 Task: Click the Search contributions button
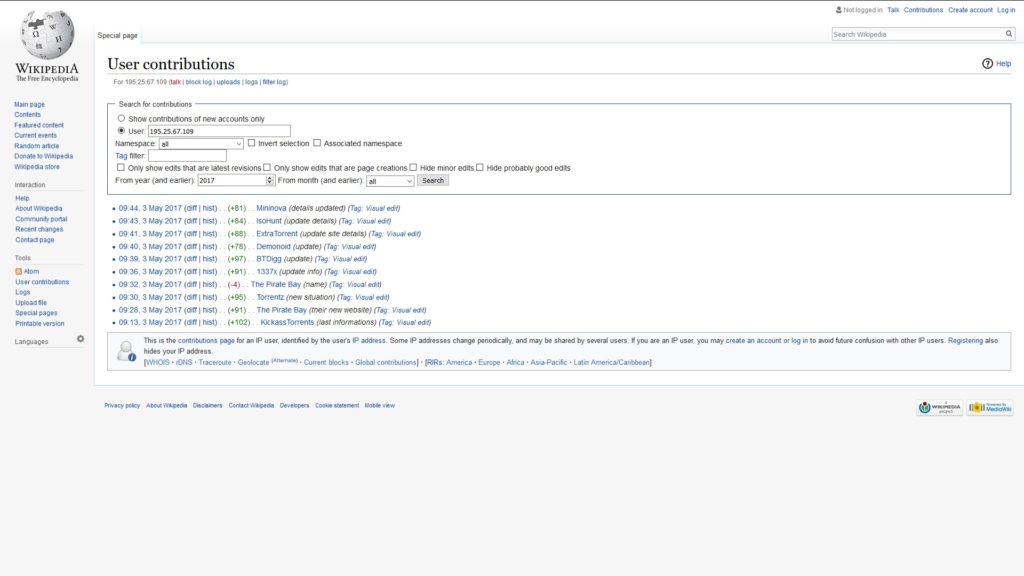point(432,180)
